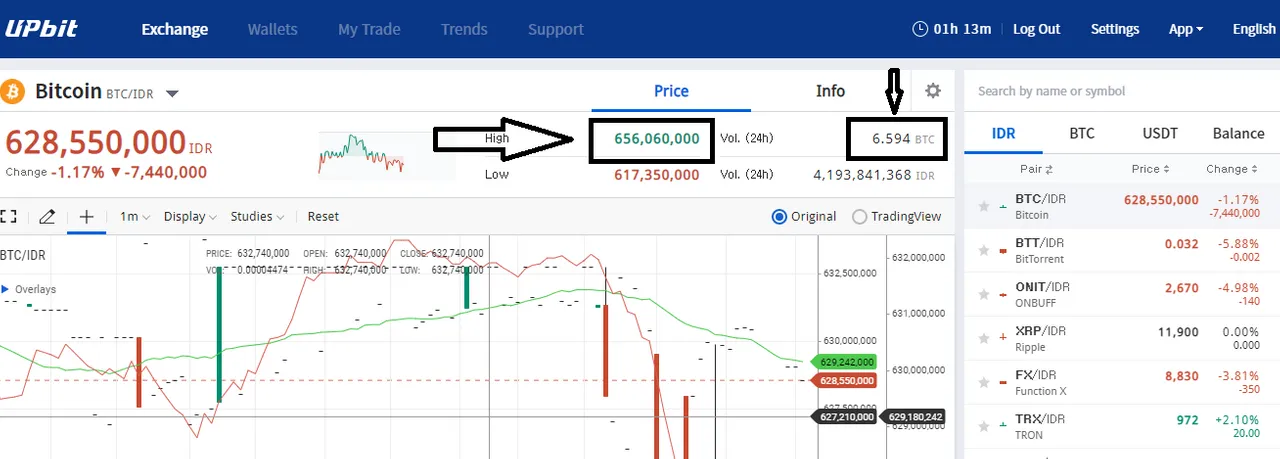
Task: Open the Display dropdown
Action: (x=190, y=216)
